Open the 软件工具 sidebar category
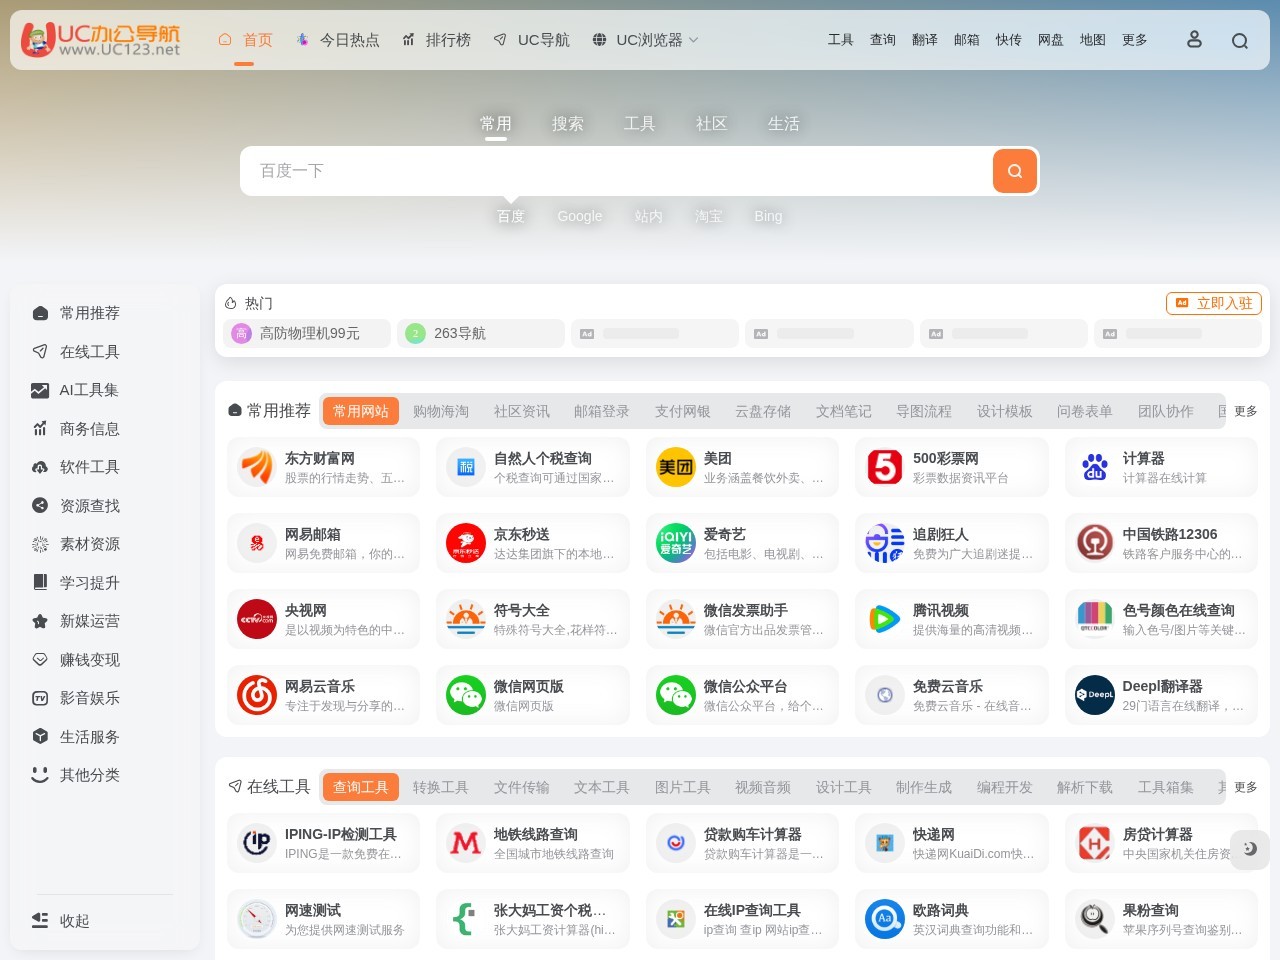1280x960 pixels. (90, 467)
